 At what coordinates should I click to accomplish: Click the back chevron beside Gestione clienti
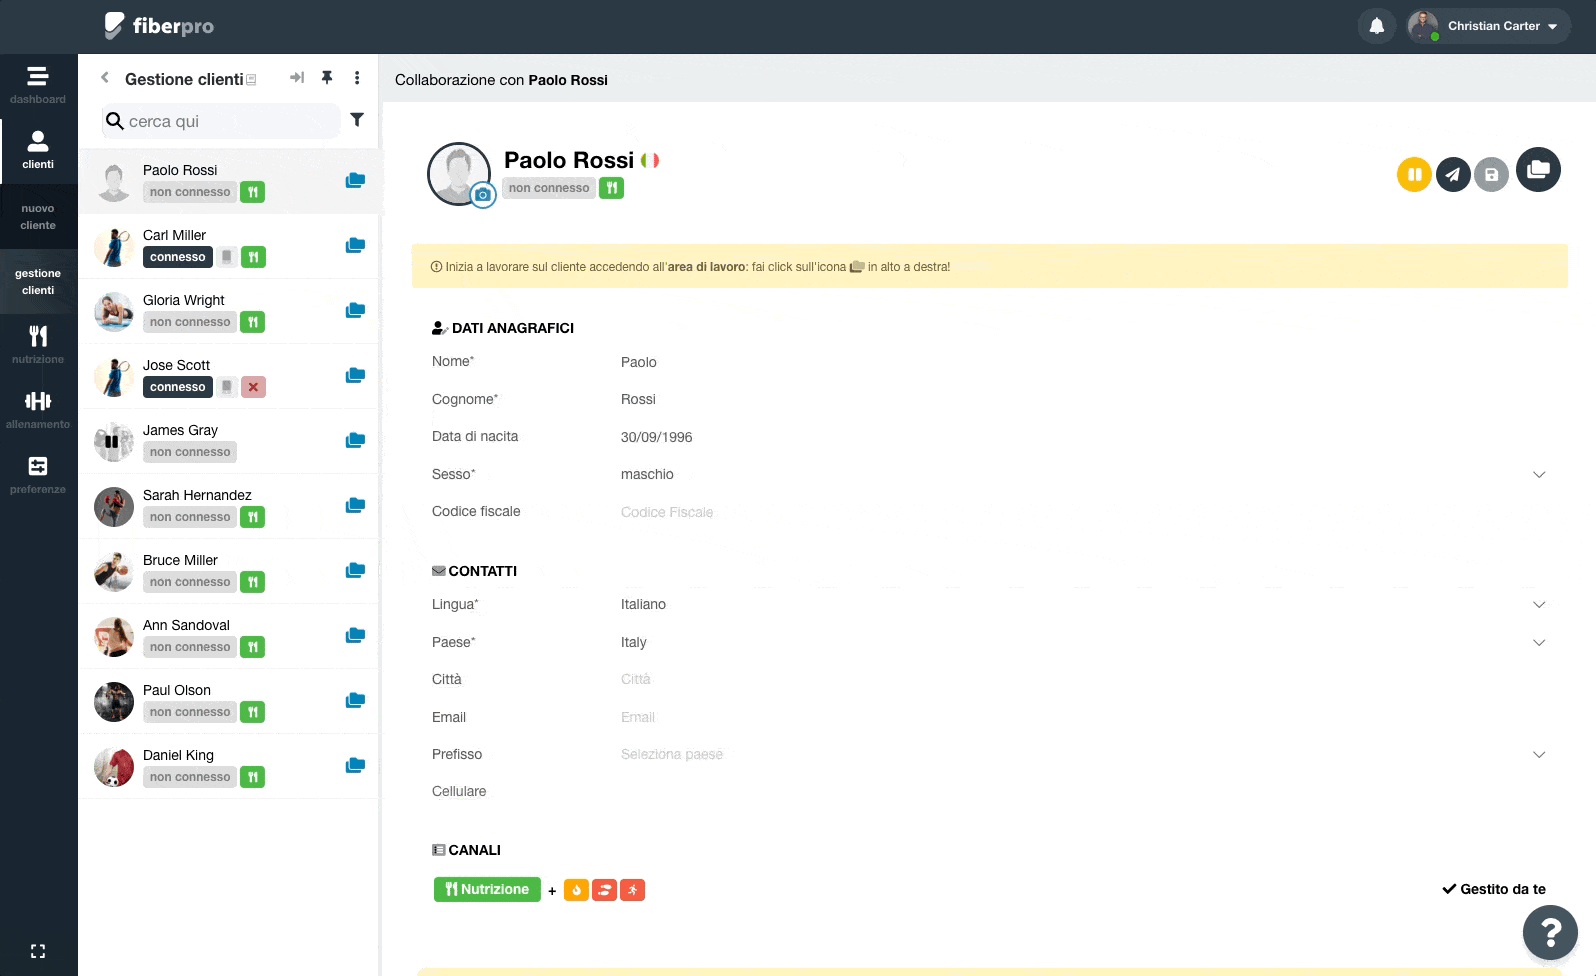(104, 78)
